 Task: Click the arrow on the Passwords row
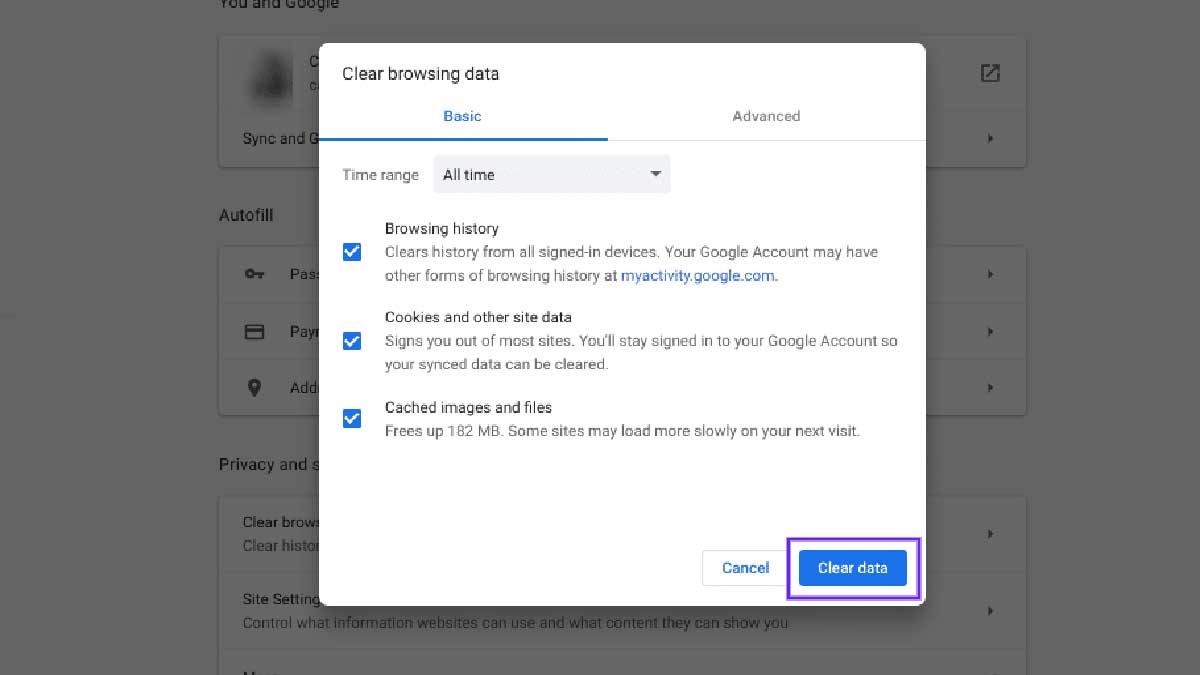tap(990, 274)
